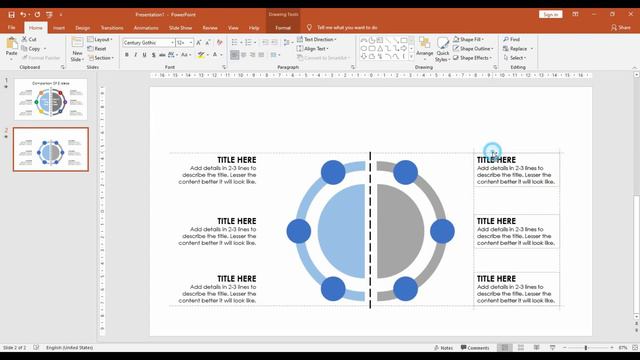
Task: Justify the paragraph text
Action: [x=262, y=55]
